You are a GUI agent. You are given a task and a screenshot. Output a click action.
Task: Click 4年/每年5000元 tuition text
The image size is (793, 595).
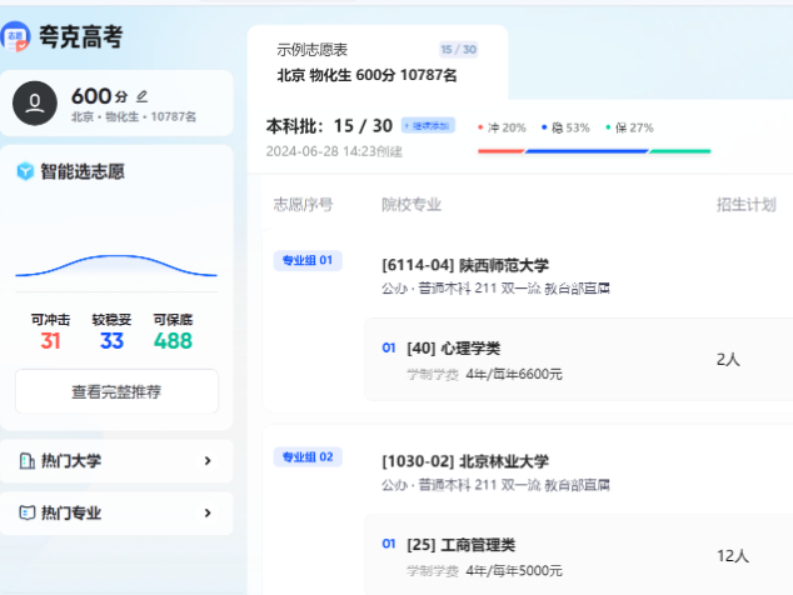point(514,571)
